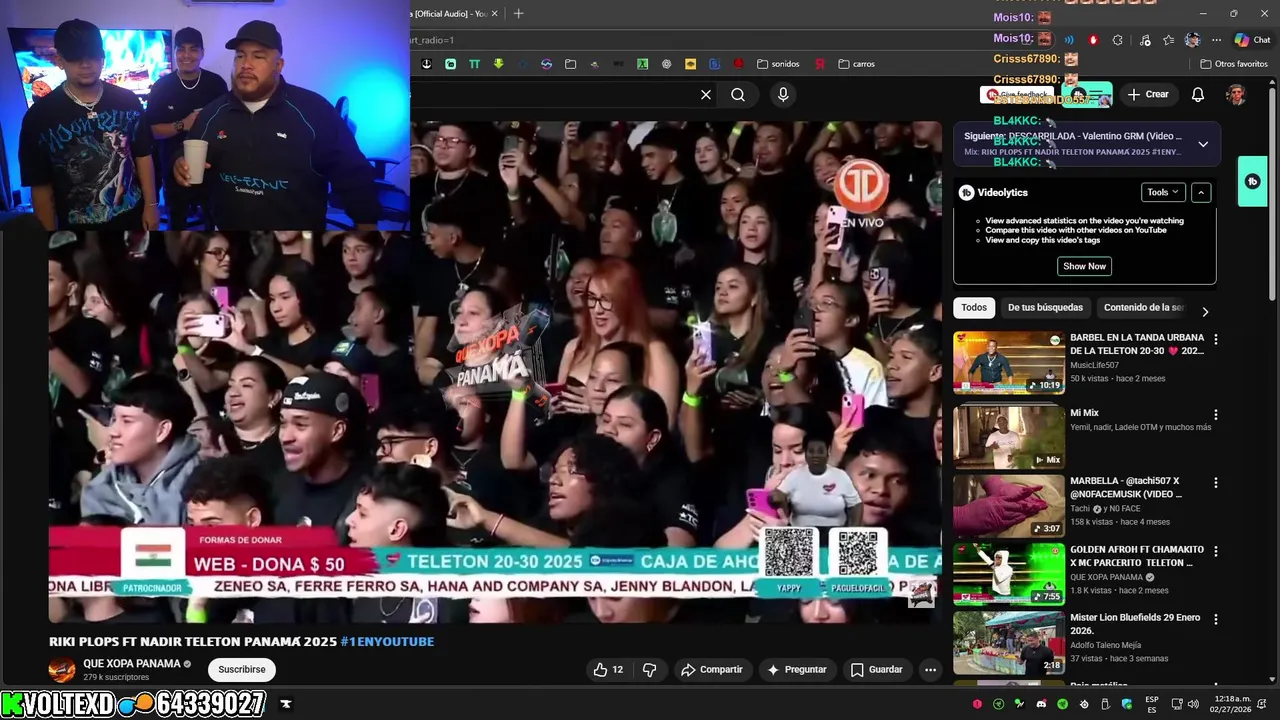Open options for Mister Lion Bluefields video

1216,619
